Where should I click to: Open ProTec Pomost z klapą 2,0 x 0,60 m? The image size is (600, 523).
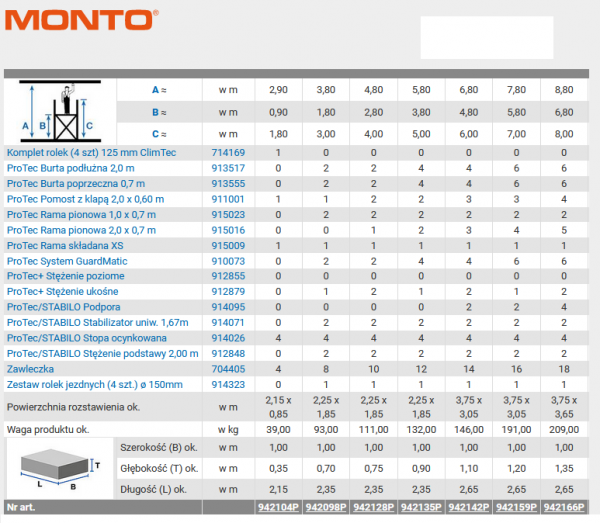85,199
